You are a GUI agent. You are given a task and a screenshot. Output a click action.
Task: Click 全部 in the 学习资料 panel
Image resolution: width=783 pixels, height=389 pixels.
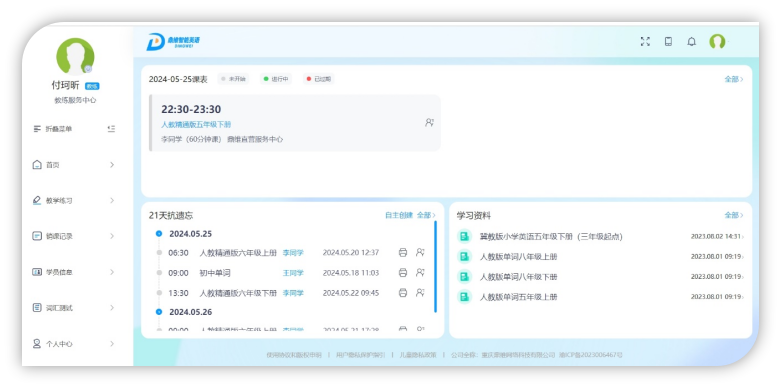point(734,215)
